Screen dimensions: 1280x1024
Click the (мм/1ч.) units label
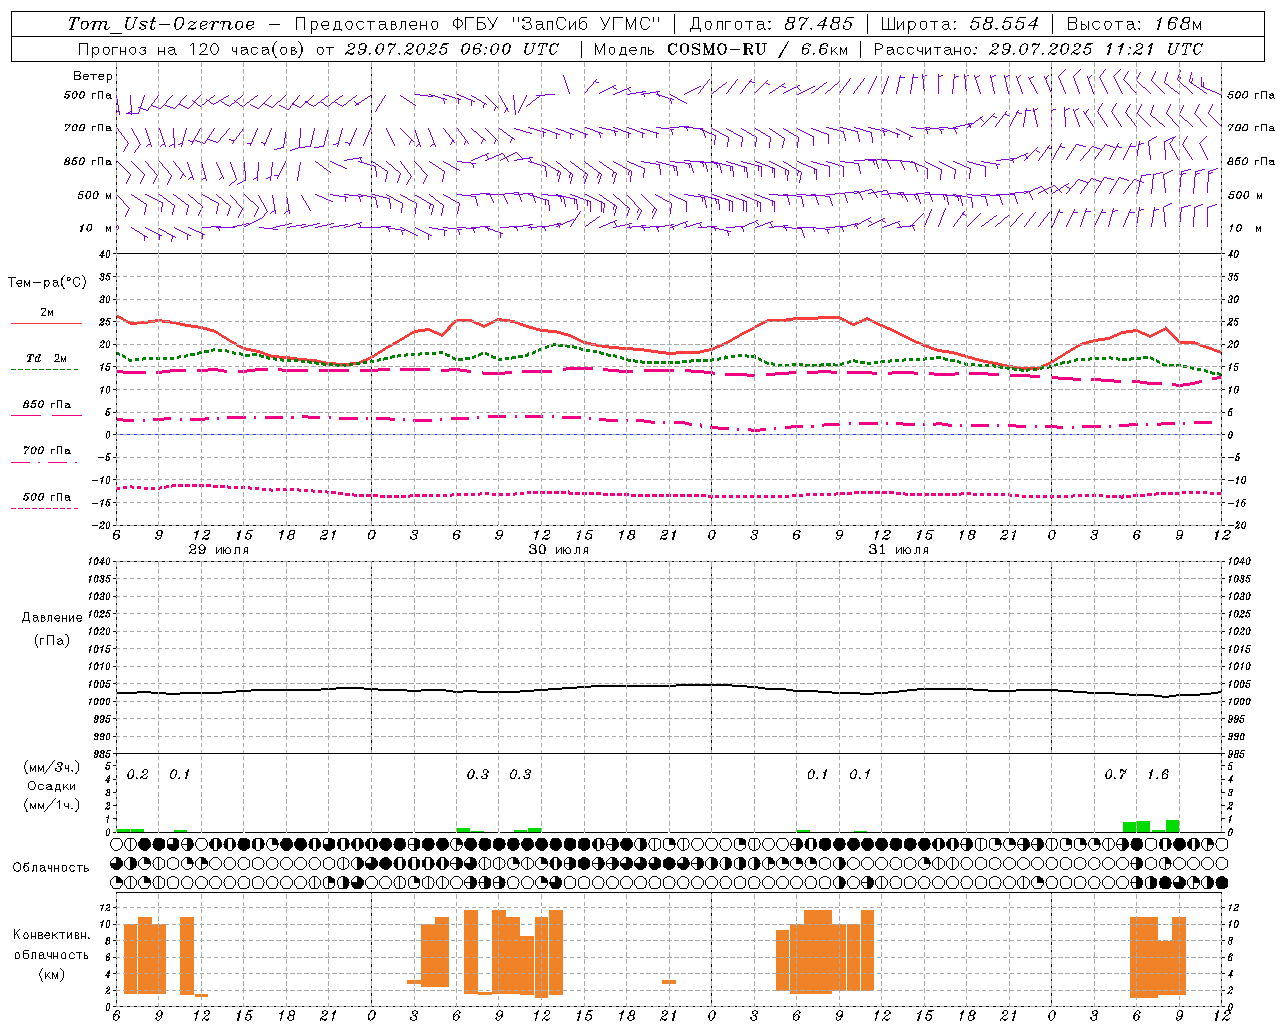52,804
